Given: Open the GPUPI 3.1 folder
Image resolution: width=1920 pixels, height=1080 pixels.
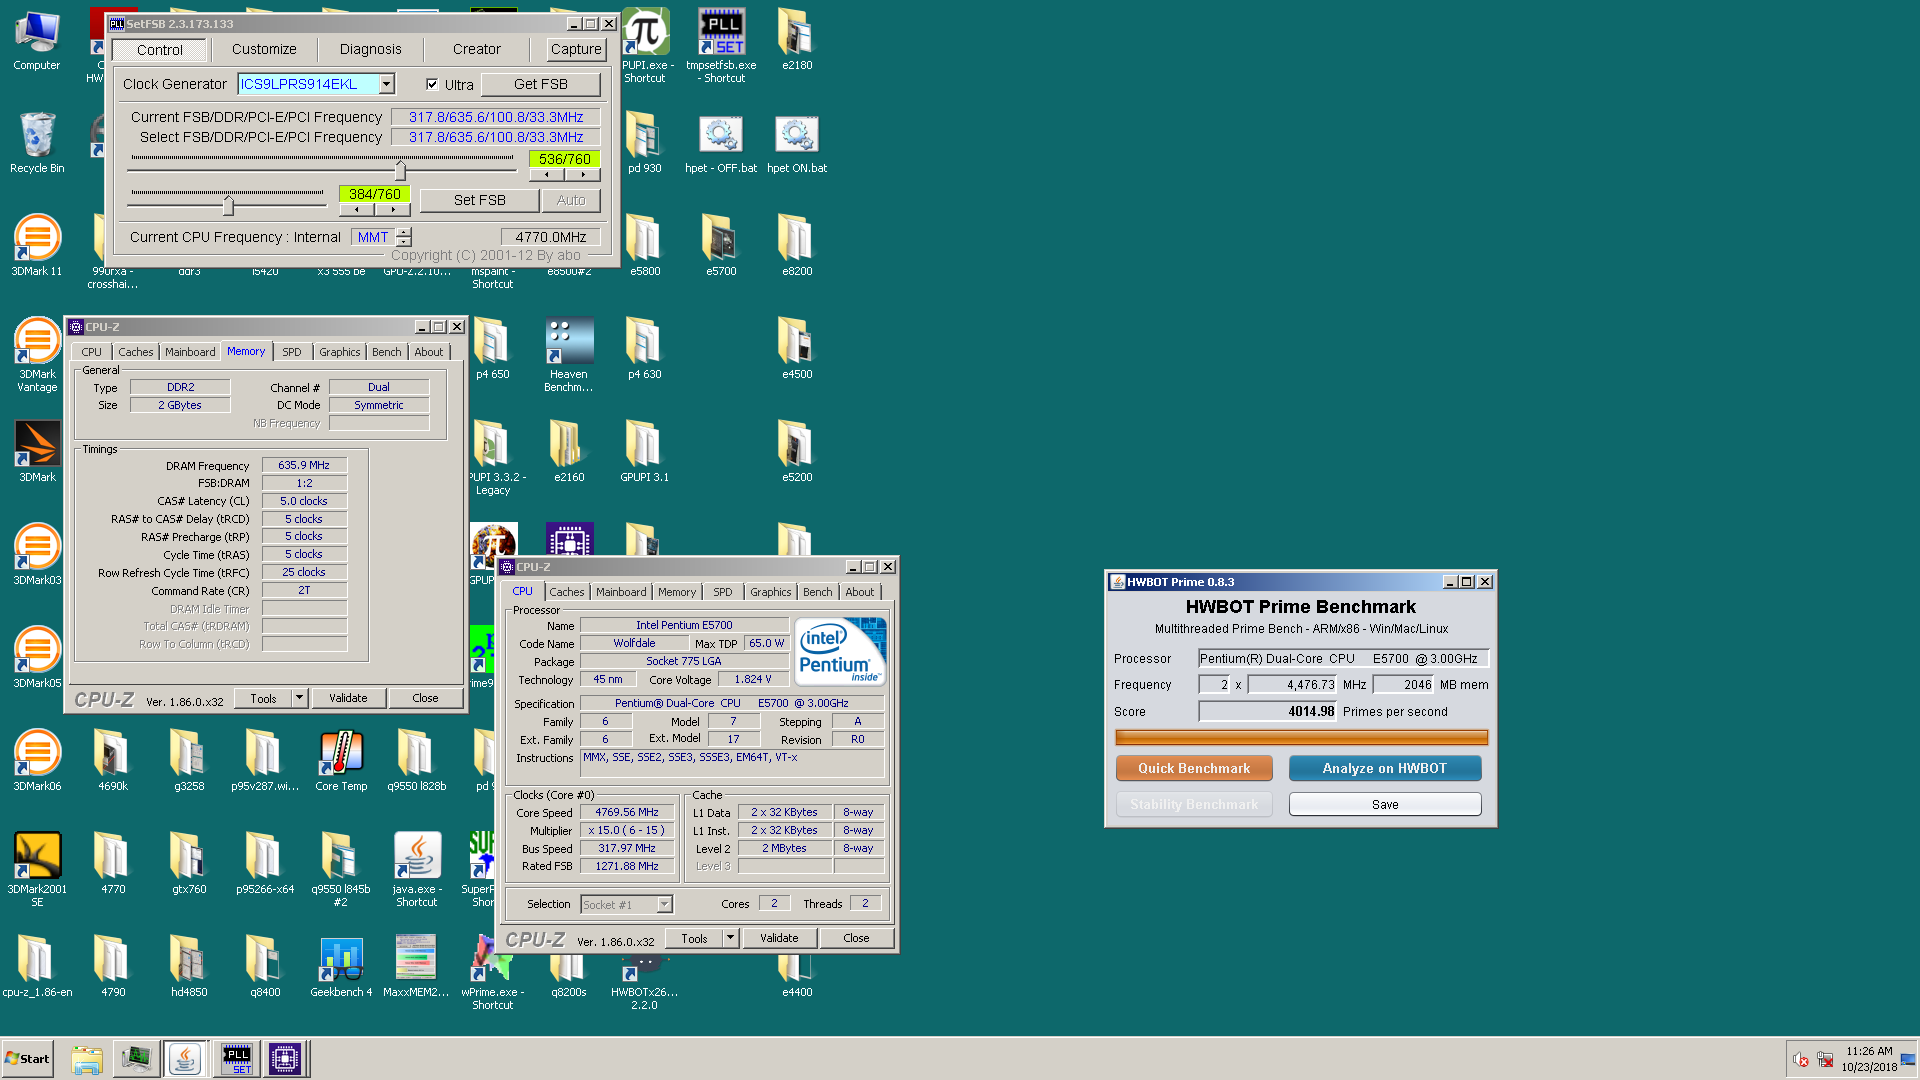Looking at the screenshot, I should click(645, 452).
